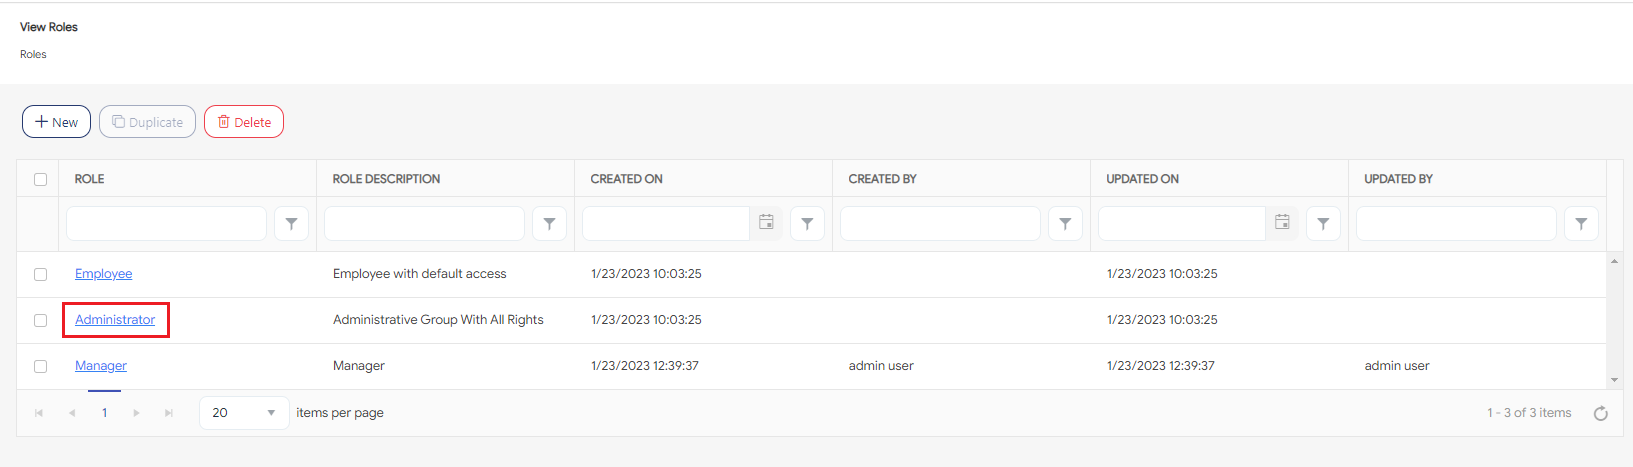Screen dimensions: 1633x467
Task: Jump to the last page arrow
Action: click(x=169, y=413)
